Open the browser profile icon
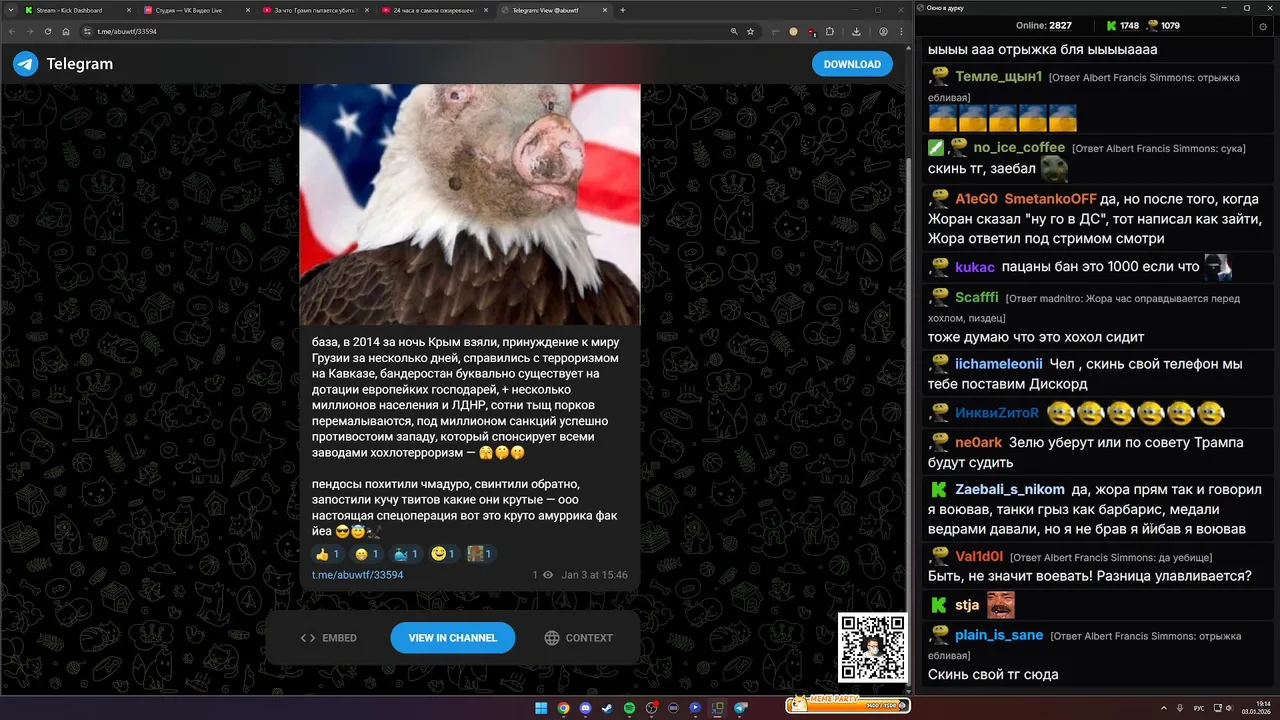Viewport: 1280px width, 720px height. point(883,31)
